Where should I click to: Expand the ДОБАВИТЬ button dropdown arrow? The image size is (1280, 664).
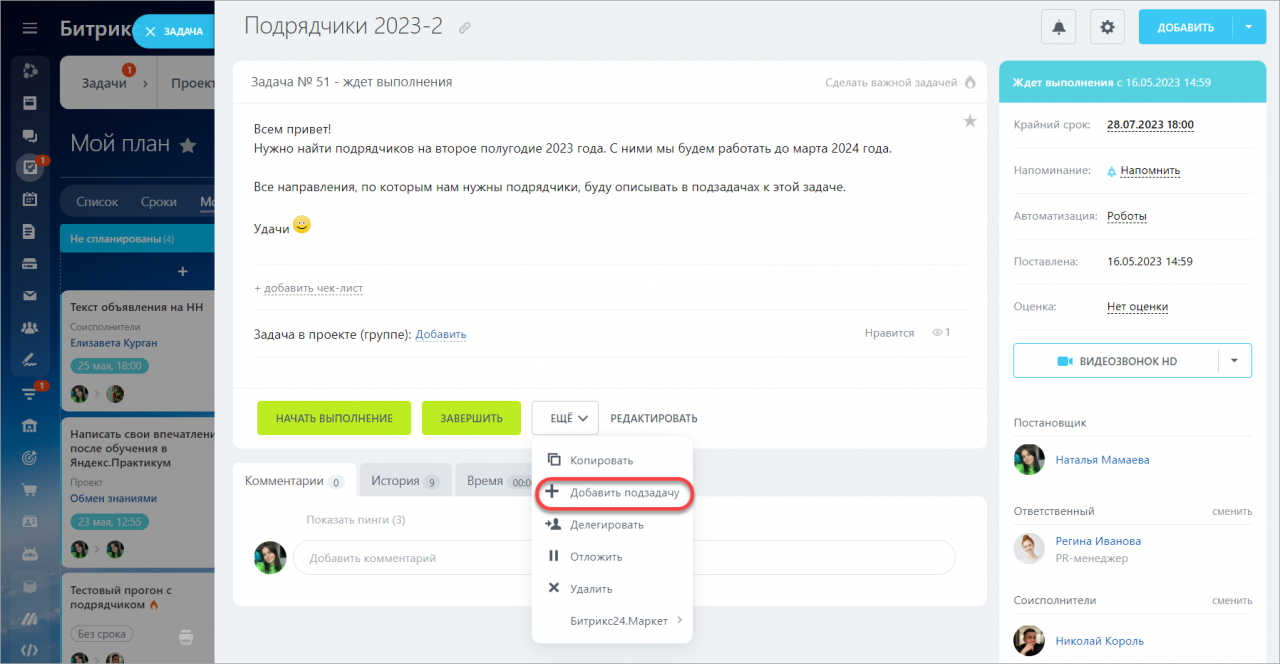[x=1249, y=27]
